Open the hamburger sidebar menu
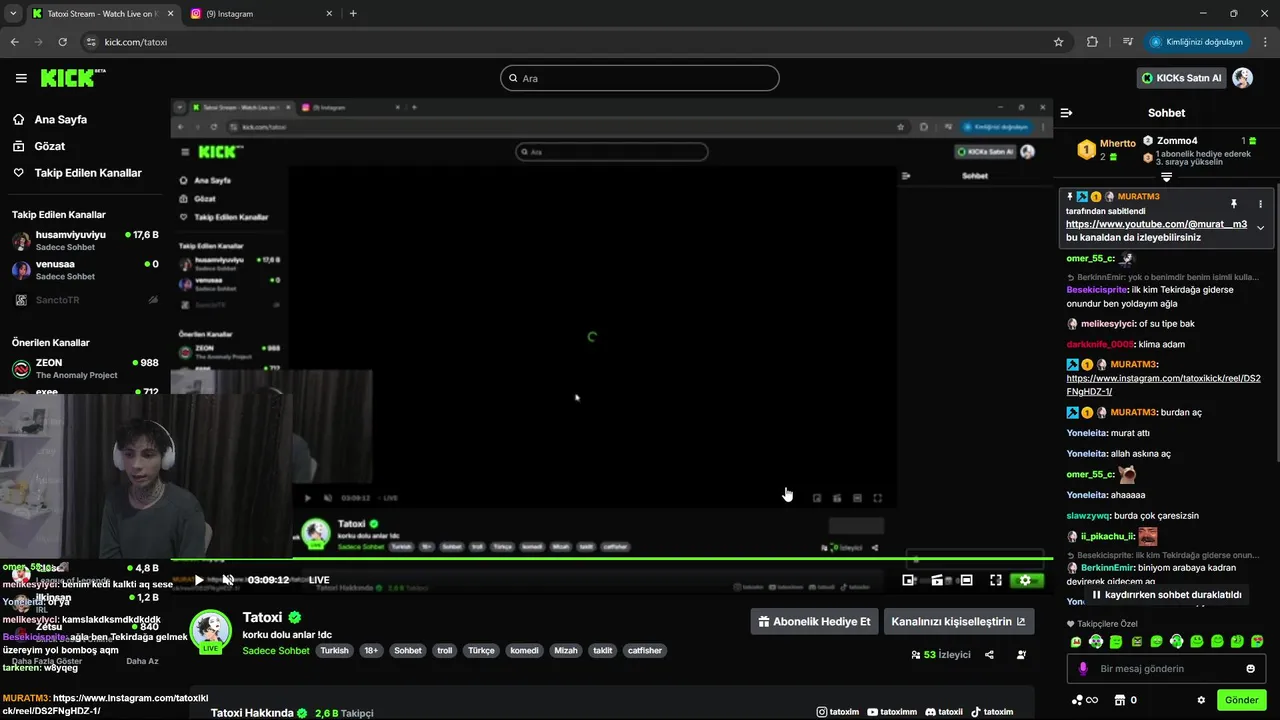Image resolution: width=1280 pixels, height=720 pixels. [x=21, y=78]
